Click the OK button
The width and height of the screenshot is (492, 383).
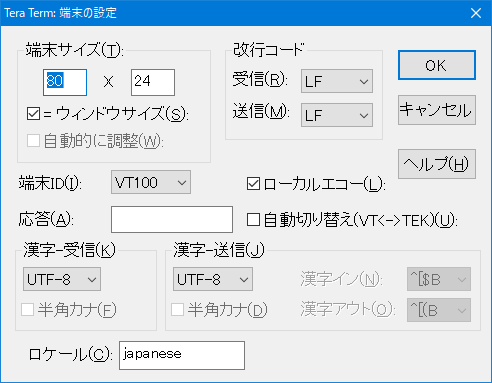[x=437, y=65]
